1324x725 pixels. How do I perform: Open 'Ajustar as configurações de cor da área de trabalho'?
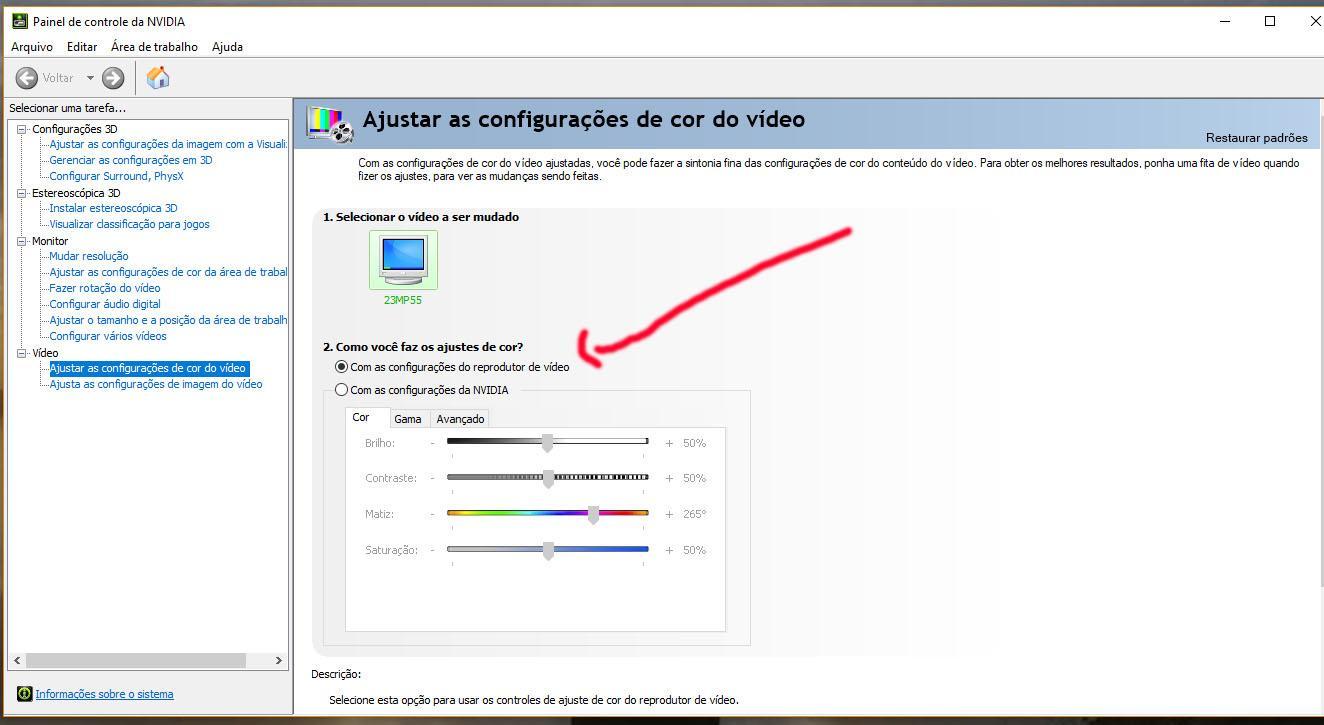[168, 272]
